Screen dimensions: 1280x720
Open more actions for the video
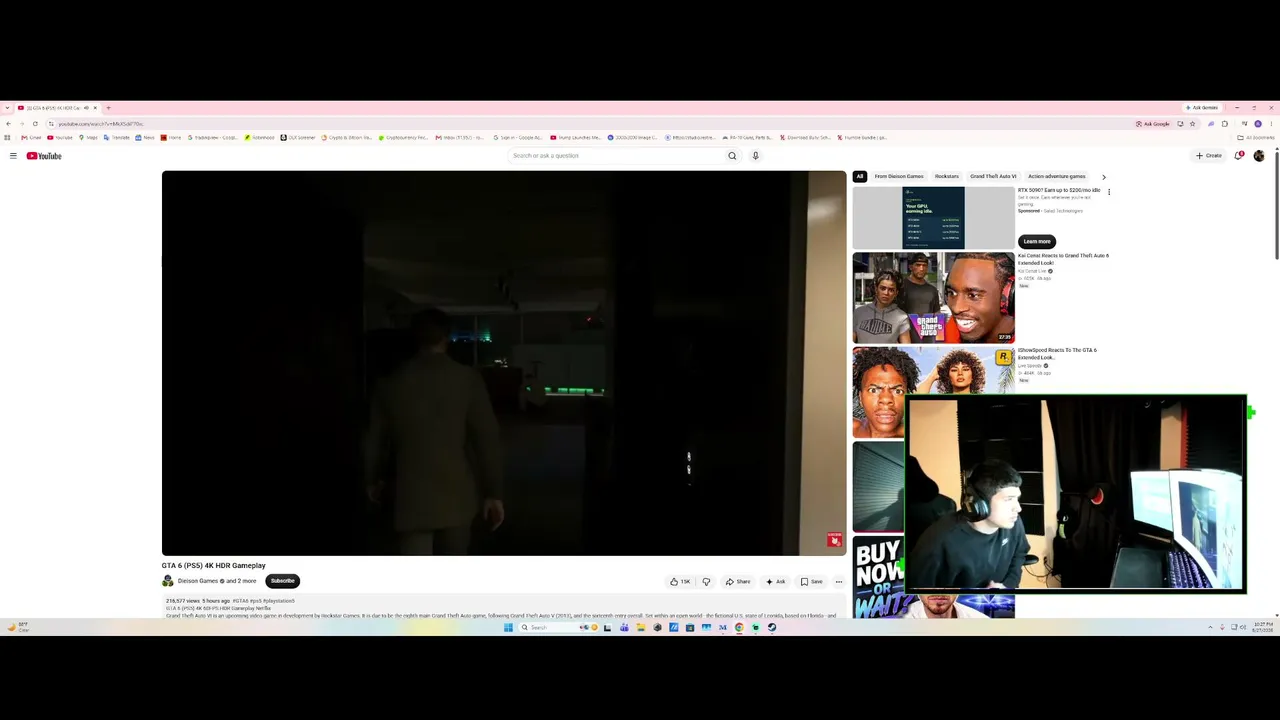pyautogui.click(x=839, y=581)
